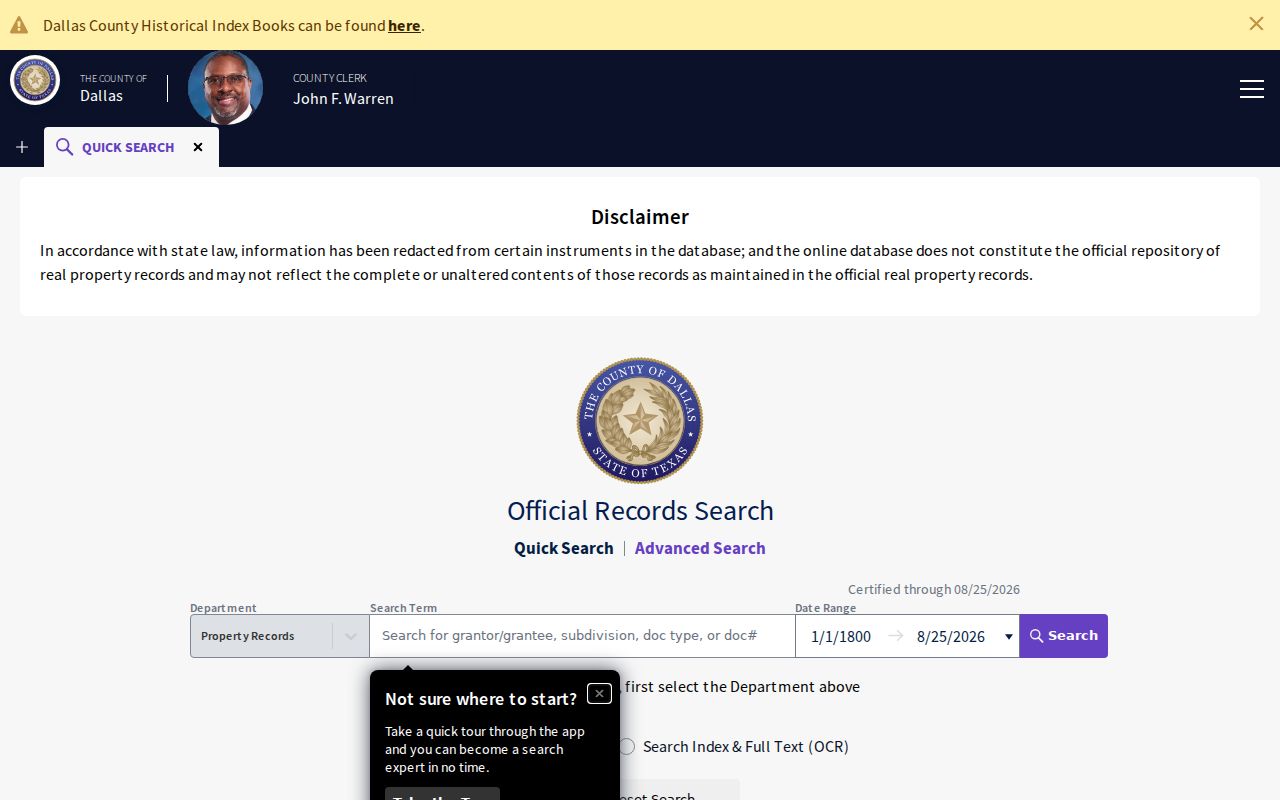Switch to Advanced Search

click(700, 548)
